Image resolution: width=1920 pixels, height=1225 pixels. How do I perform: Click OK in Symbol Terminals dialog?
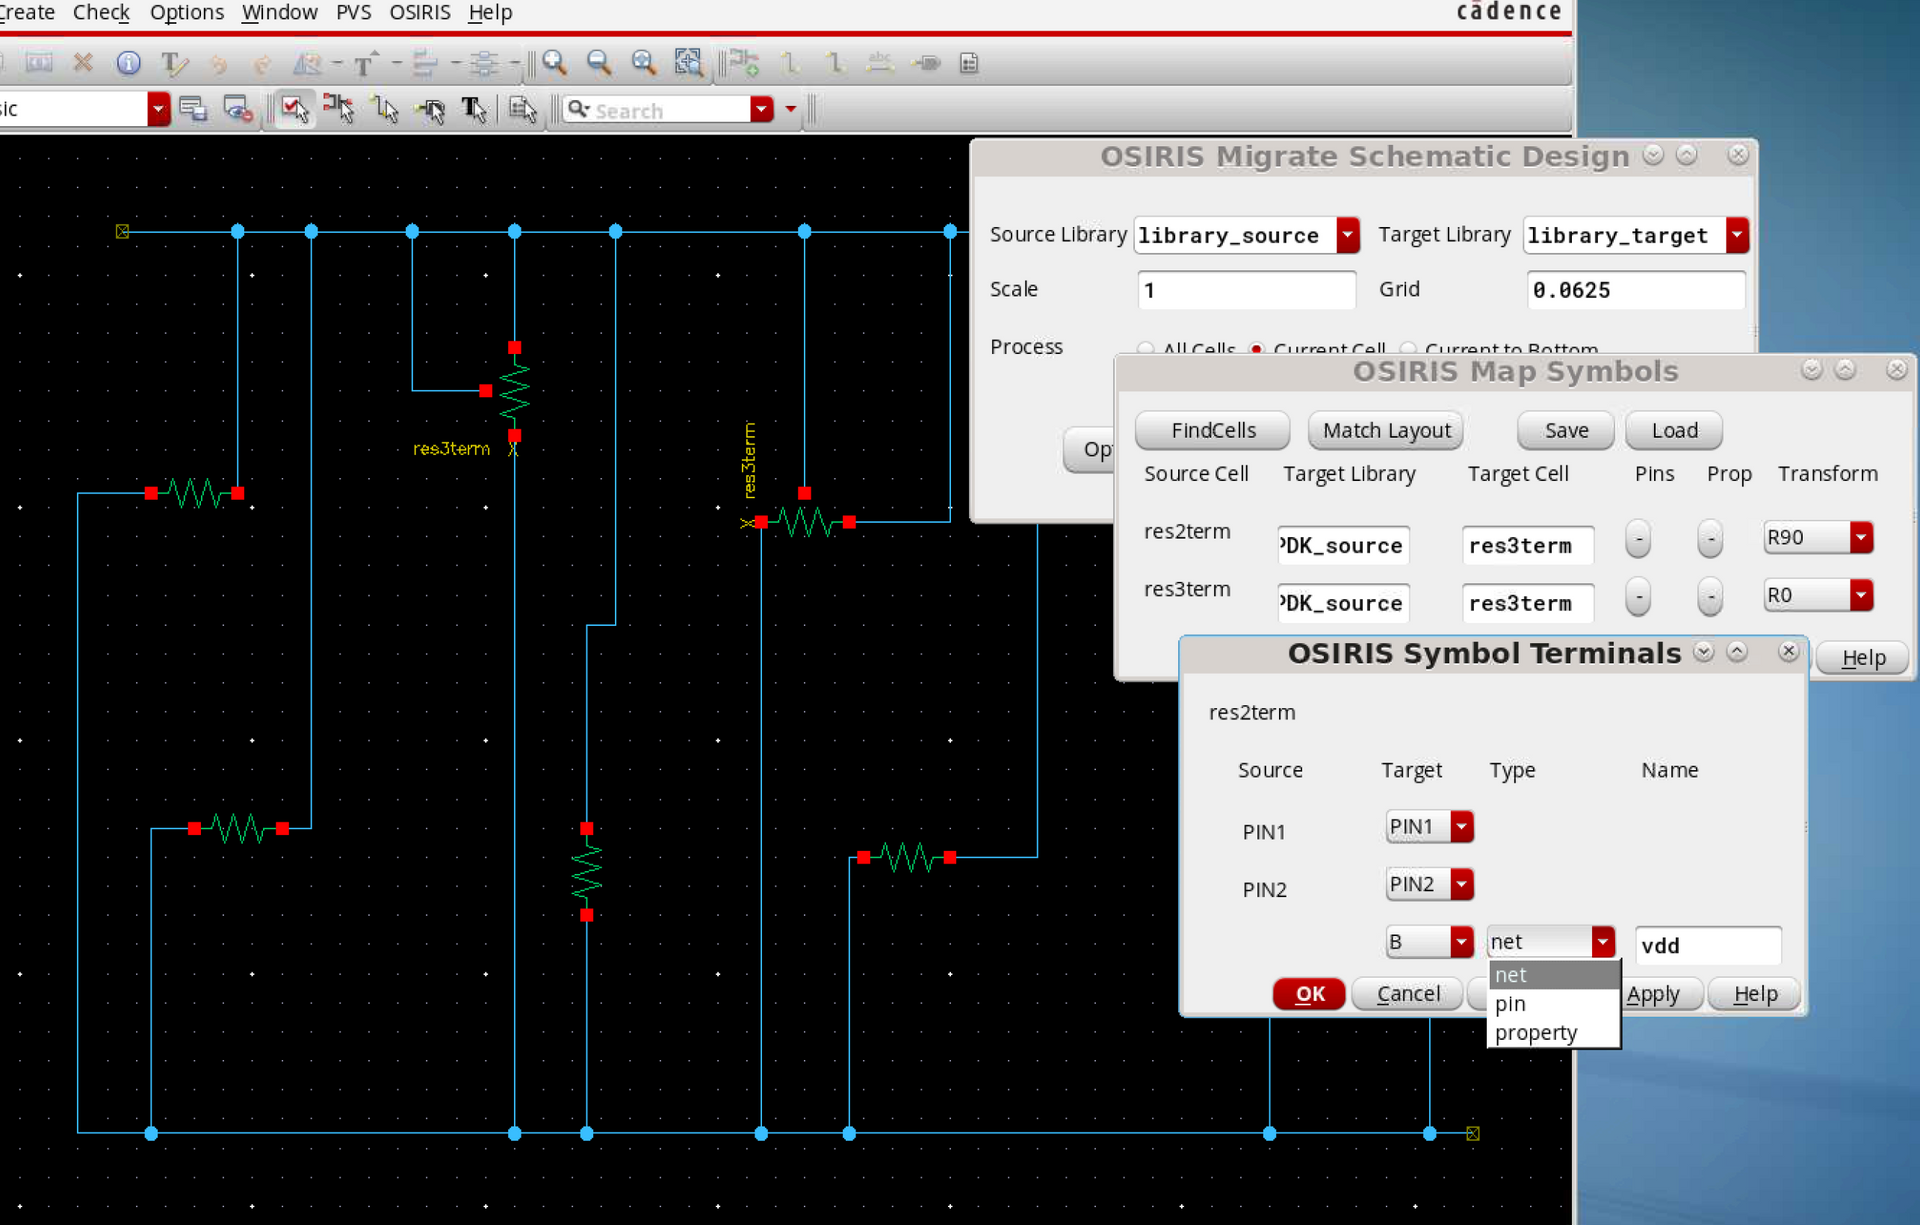coord(1309,994)
